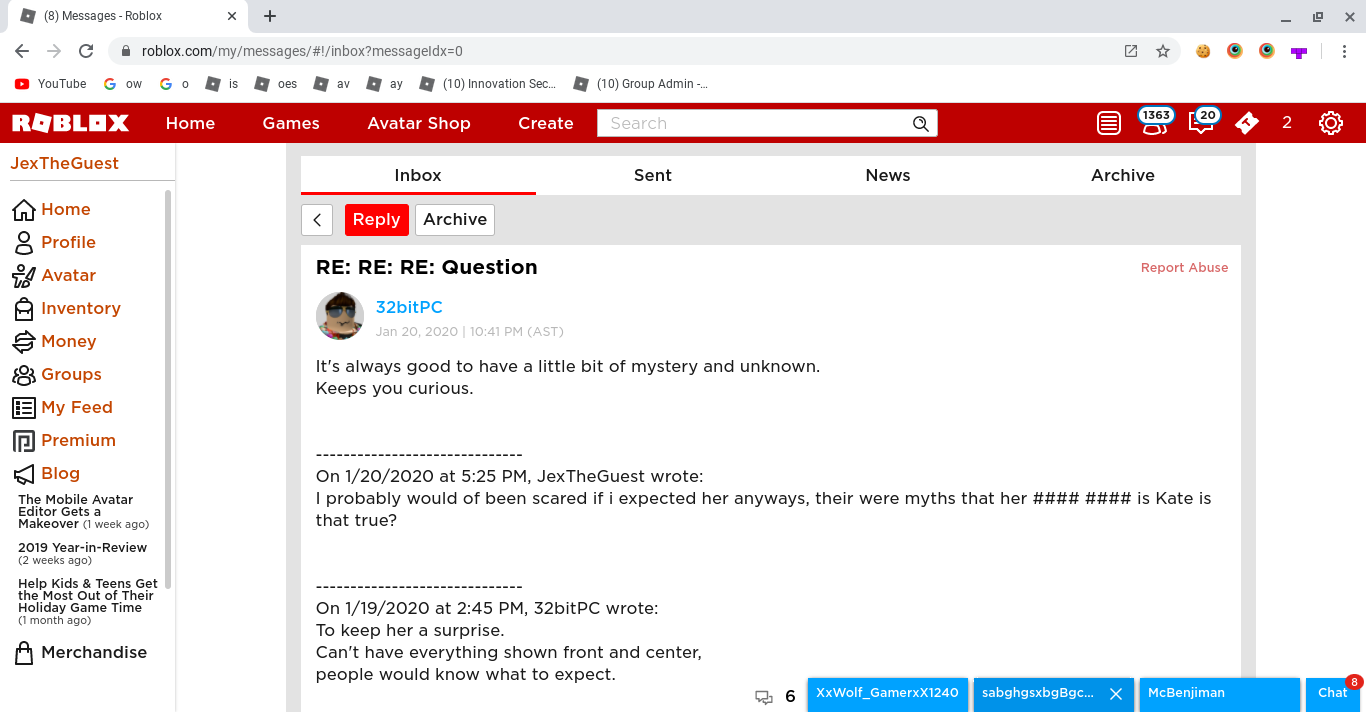Open YouTube bookmark
This screenshot has width=1366, height=712.
click(50, 84)
